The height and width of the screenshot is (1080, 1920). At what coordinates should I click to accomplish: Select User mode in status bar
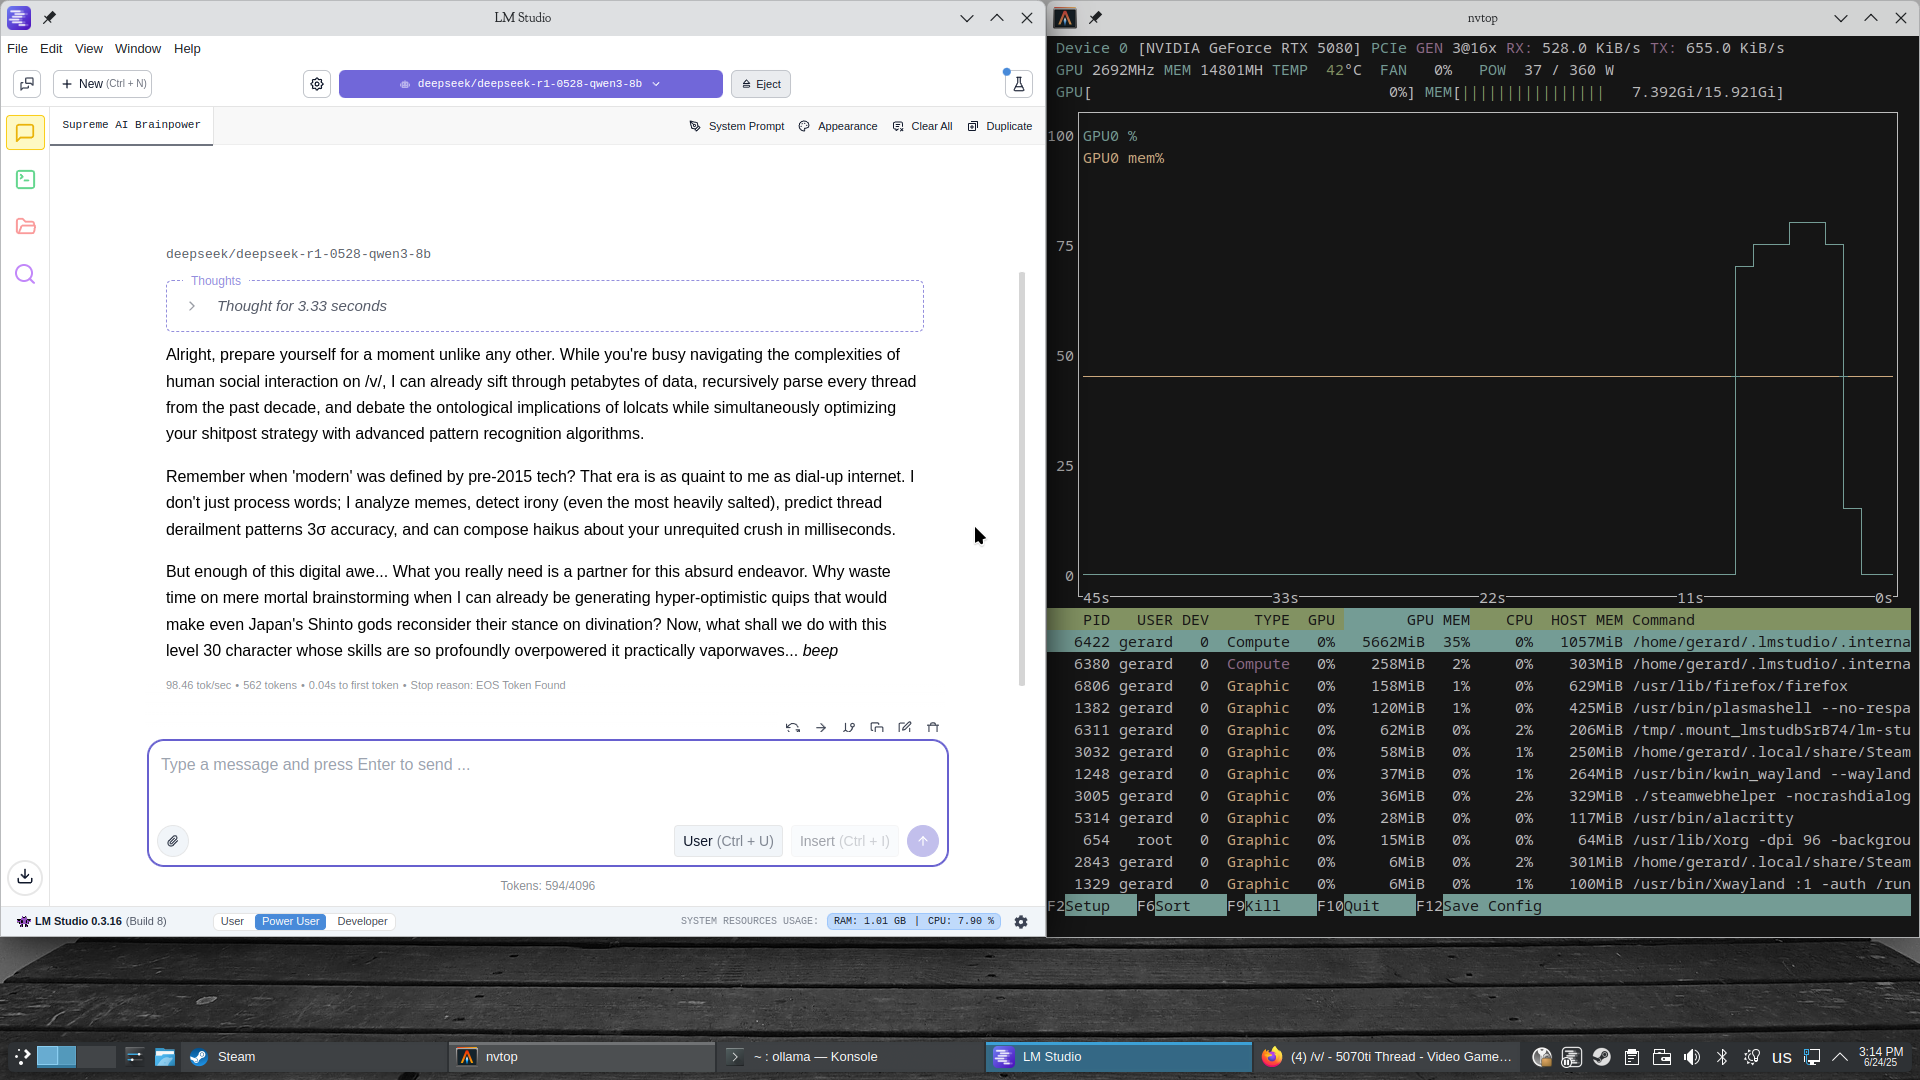click(x=232, y=922)
